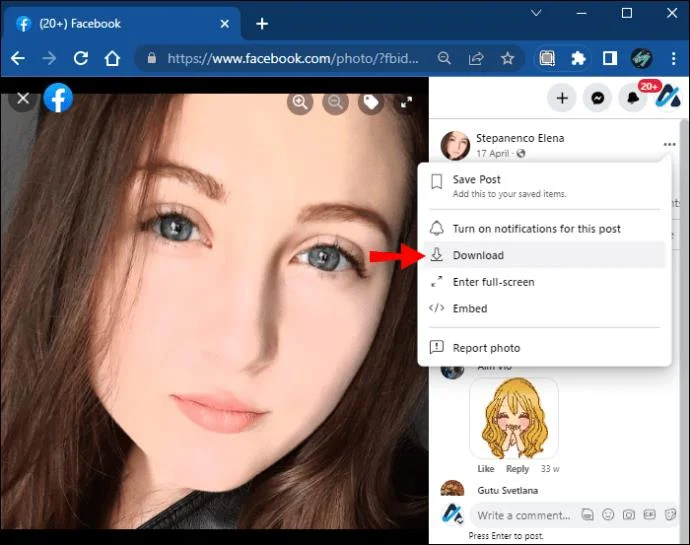The height and width of the screenshot is (545, 690).
Task: Click Like under the sticker comment
Action: (486, 469)
